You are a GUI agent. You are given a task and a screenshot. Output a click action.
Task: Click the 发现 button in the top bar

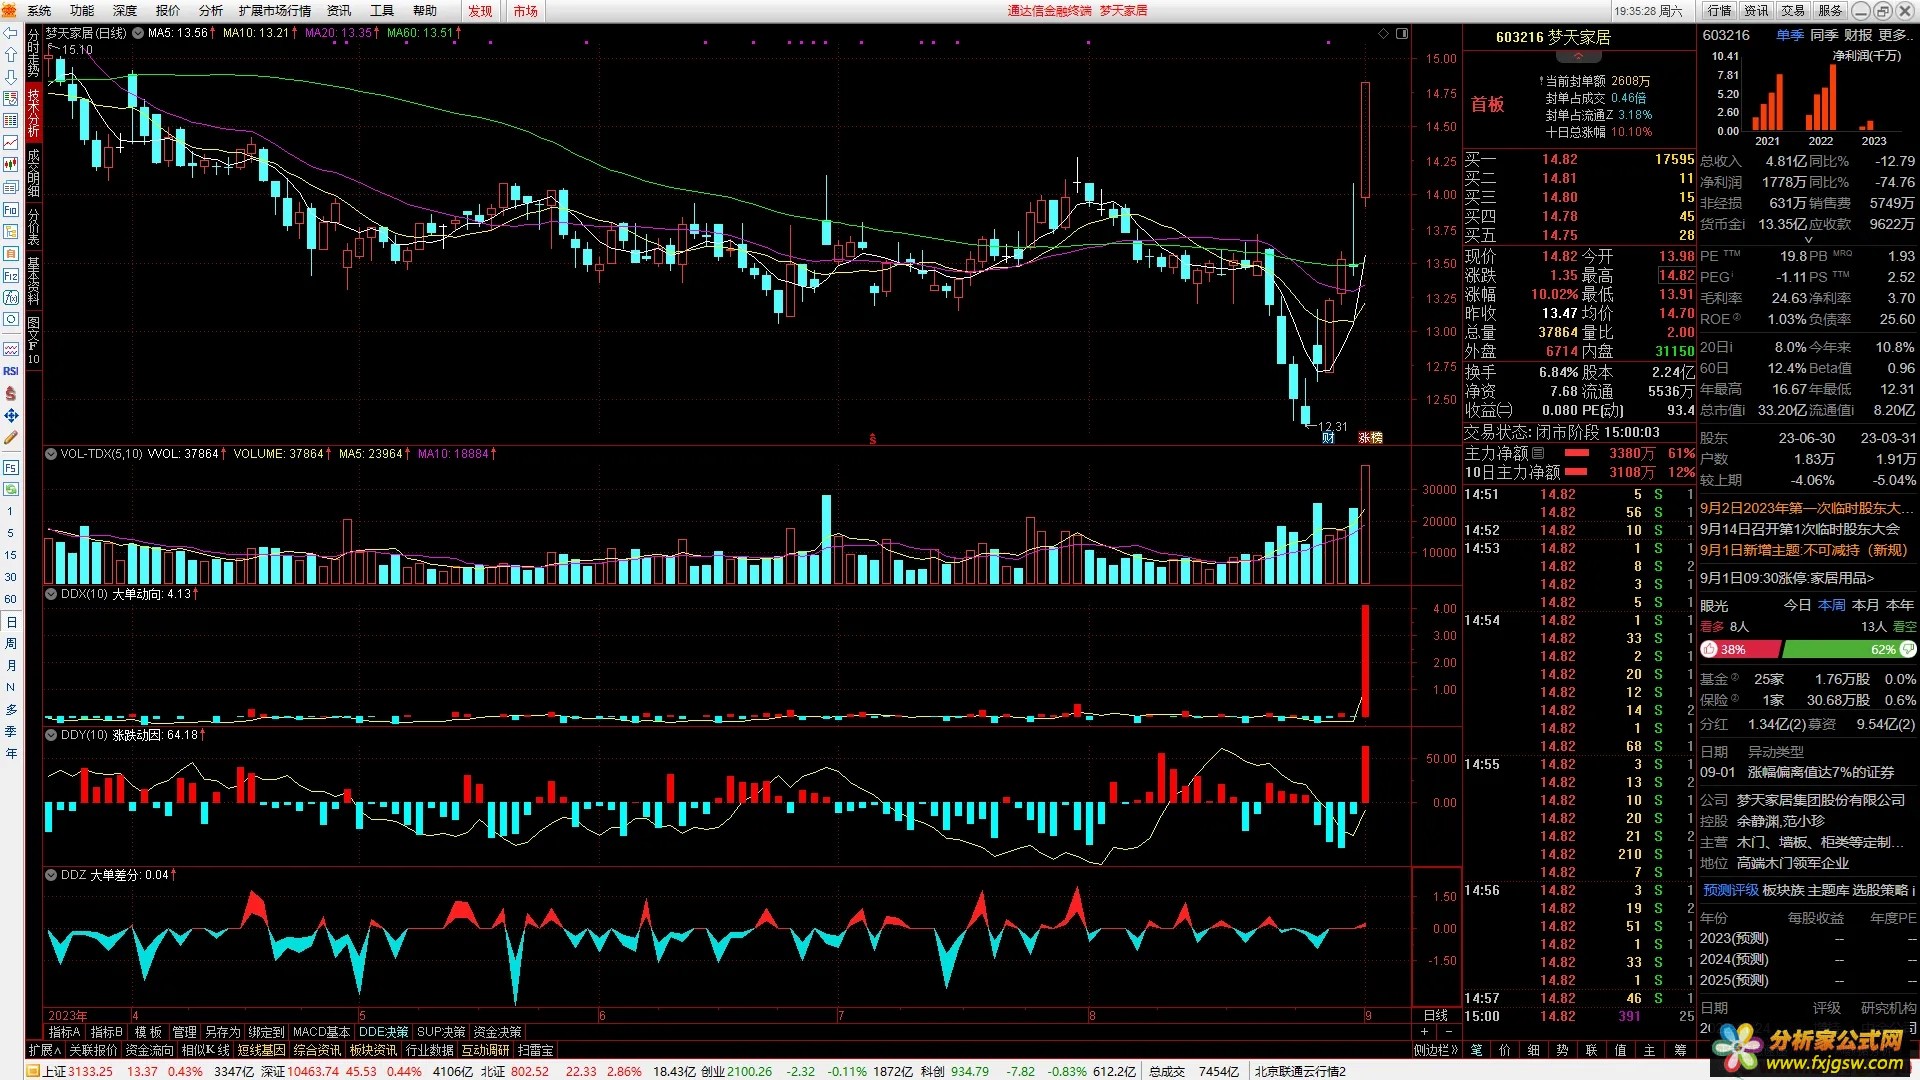[481, 11]
